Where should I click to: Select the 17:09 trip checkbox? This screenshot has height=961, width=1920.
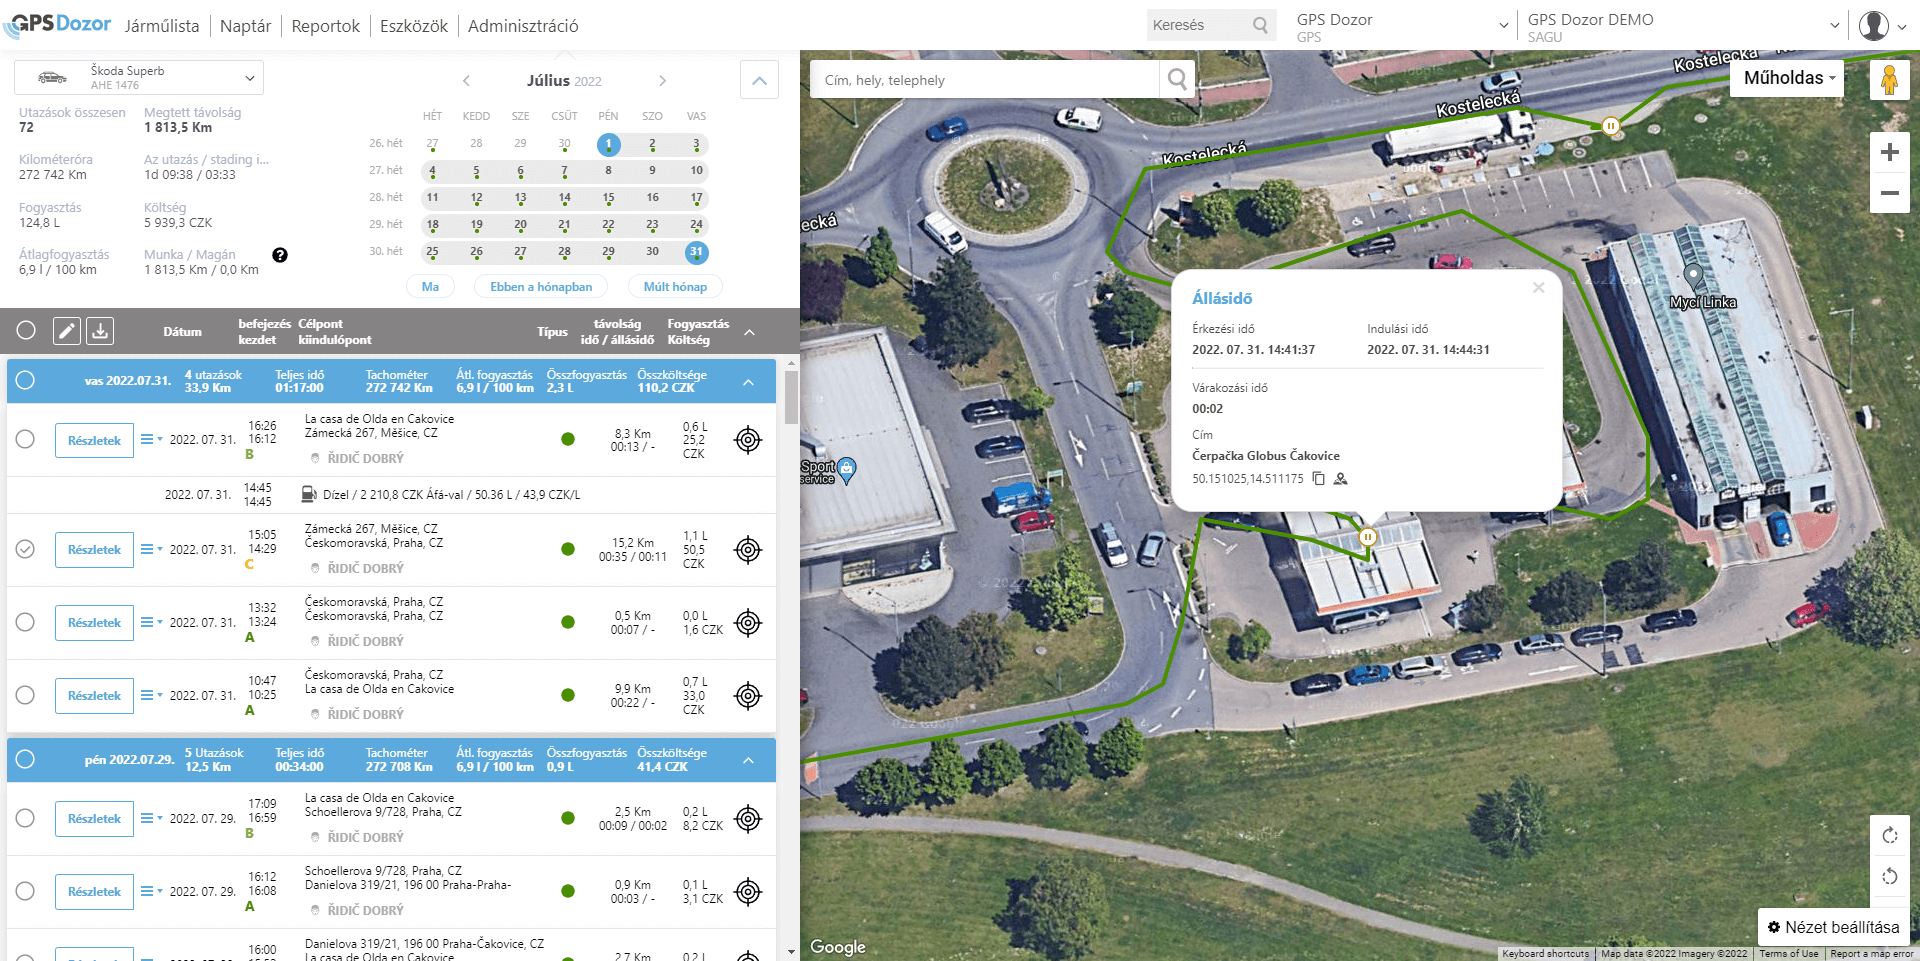[x=25, y=818]
